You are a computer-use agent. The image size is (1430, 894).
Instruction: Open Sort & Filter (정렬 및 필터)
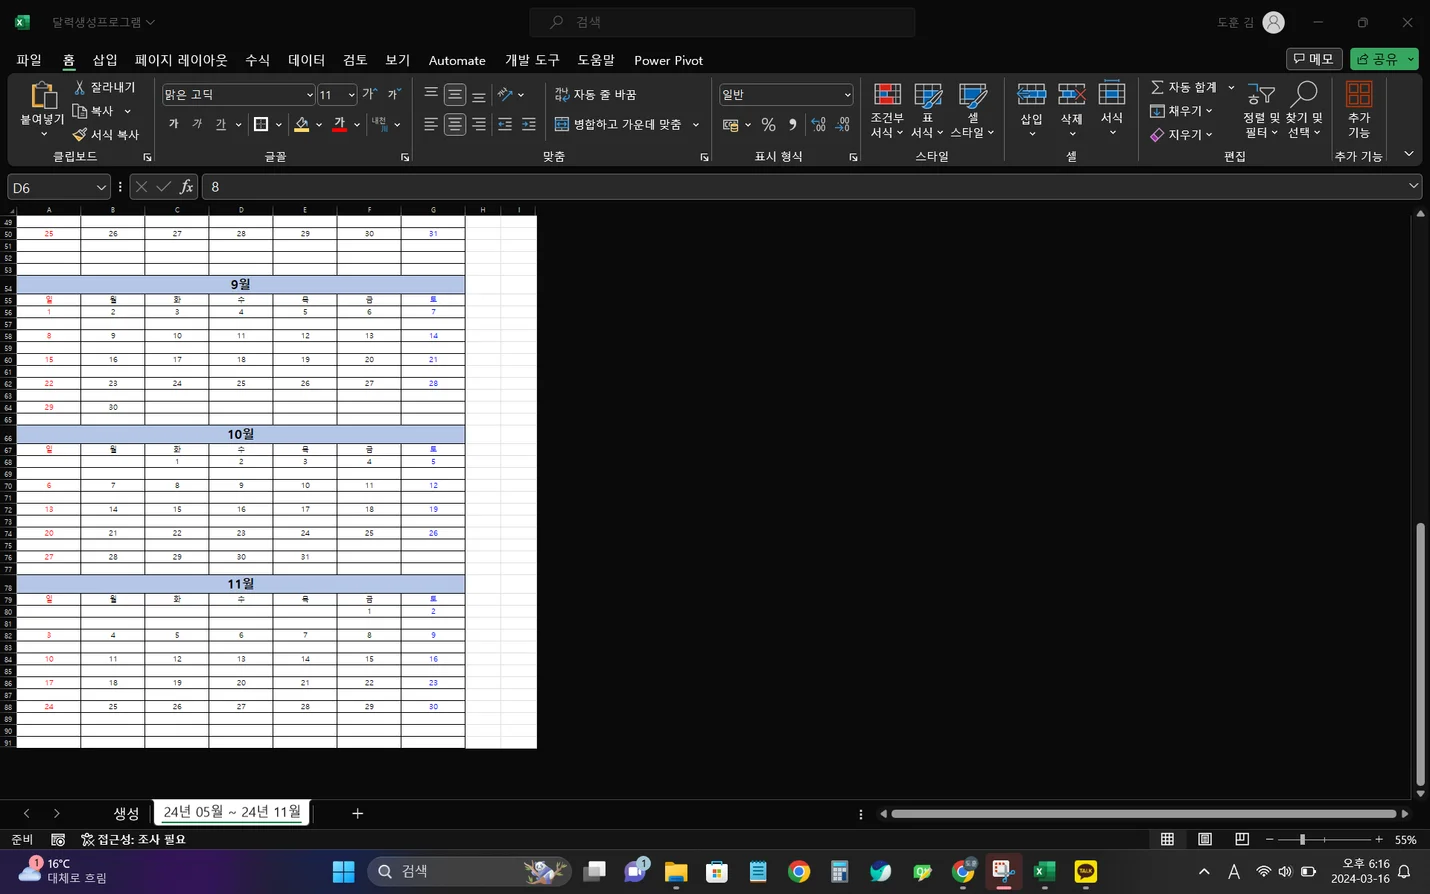(1260, 110)
